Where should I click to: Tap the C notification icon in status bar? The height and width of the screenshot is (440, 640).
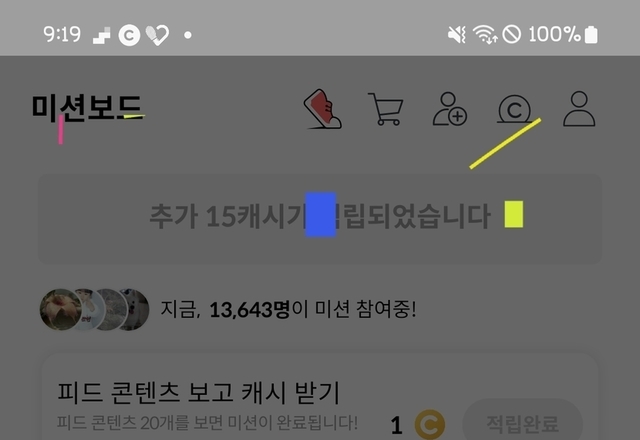[x=129, y=35]
